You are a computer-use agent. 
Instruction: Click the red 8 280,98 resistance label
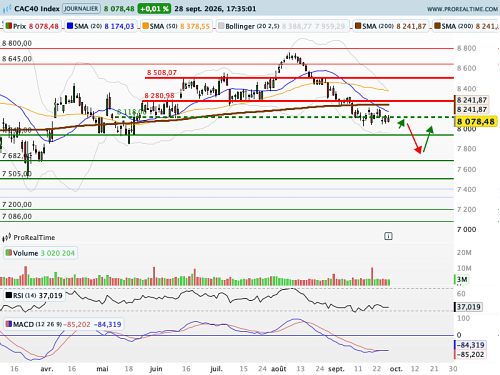159,96
